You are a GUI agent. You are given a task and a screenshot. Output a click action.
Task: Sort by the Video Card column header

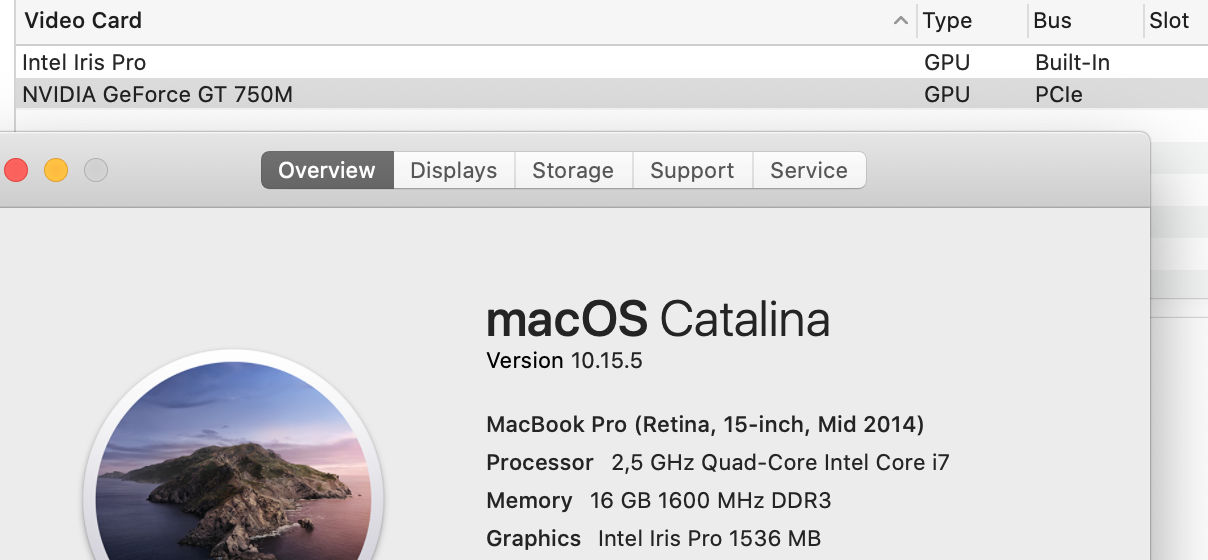[x=83, y=21]
